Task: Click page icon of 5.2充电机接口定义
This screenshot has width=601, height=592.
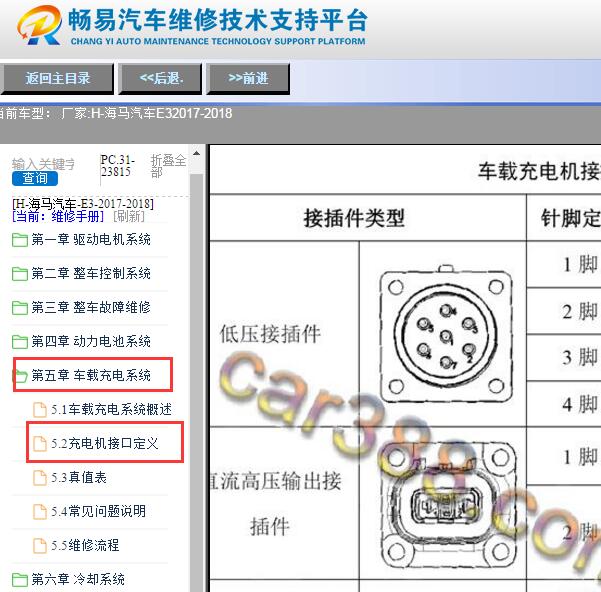Action: coord(40,444)
